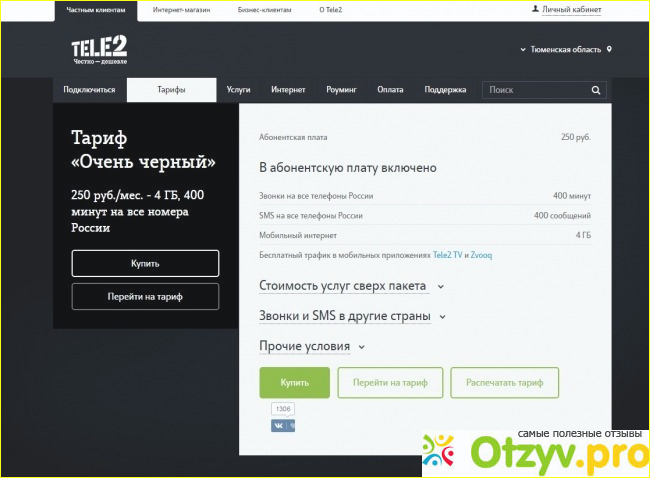Click Звонки на все телефоны России row
Image resolution: width=650 pixels, height=478 pixels.
coord(425,196)
